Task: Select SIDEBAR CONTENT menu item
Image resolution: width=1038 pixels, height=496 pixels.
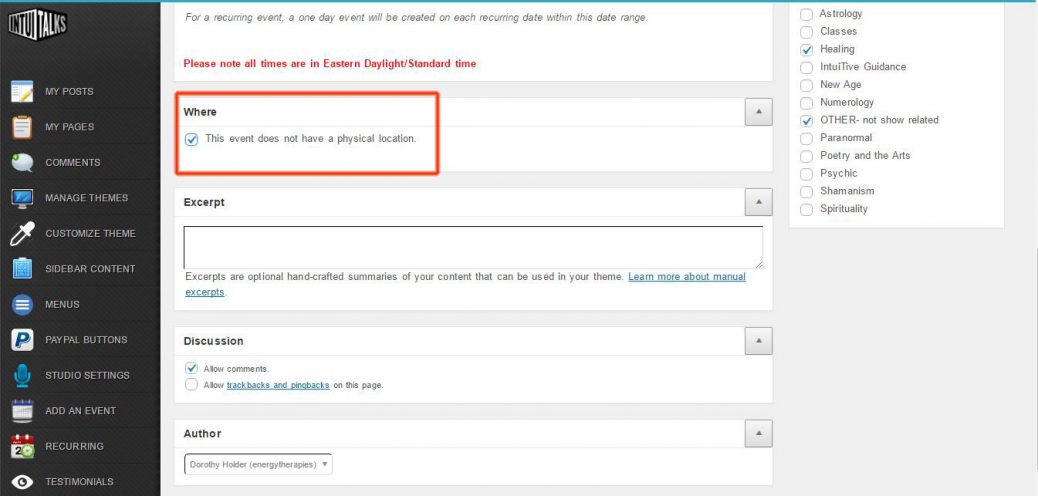Action: pos(90,269)
